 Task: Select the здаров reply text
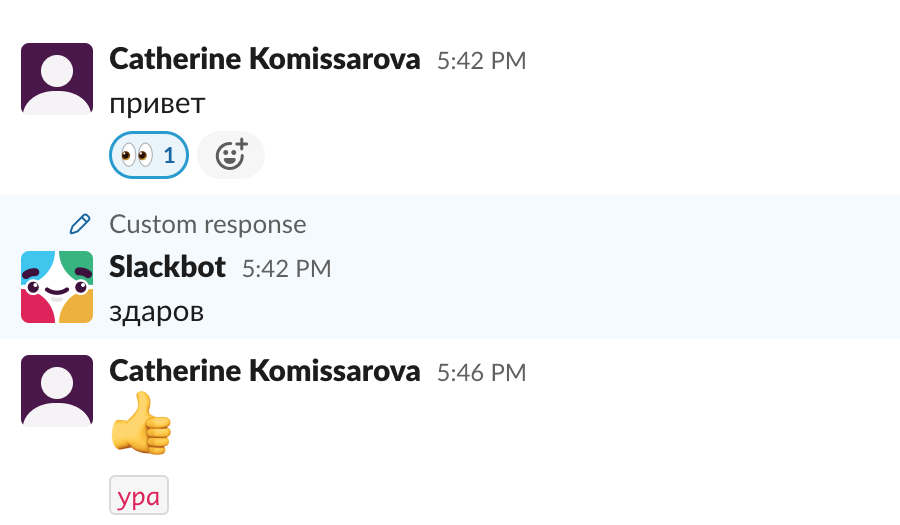point(156,311)
